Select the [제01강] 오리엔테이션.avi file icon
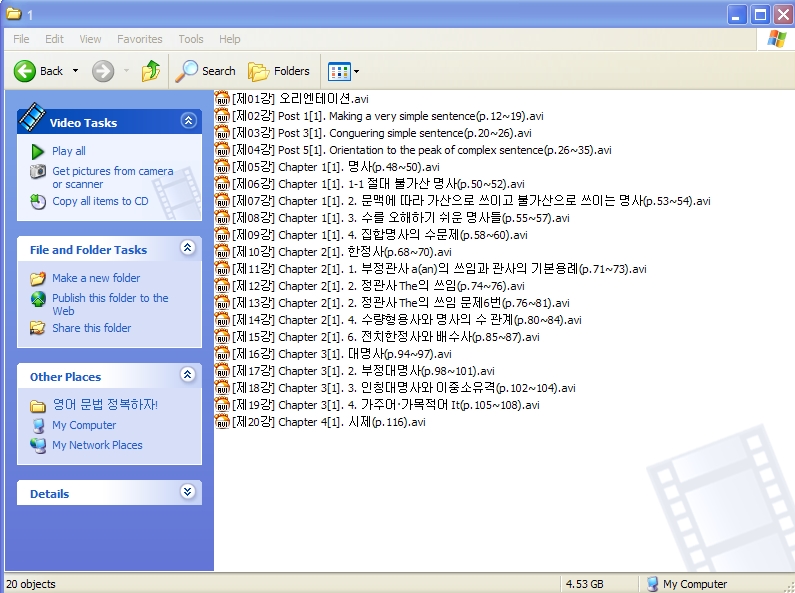The width and height of the screenshot is (795, 593). pos(222,98)
